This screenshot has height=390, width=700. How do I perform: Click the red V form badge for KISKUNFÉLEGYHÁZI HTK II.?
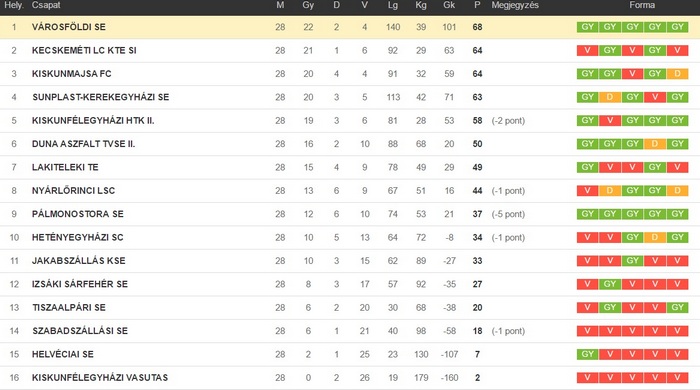[610, 120]
